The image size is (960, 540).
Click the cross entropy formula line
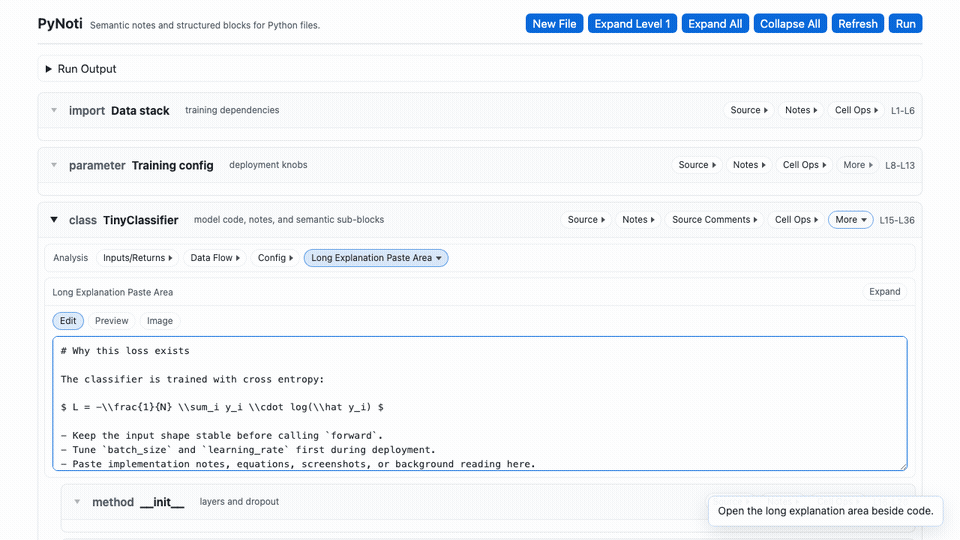[222, 407]
